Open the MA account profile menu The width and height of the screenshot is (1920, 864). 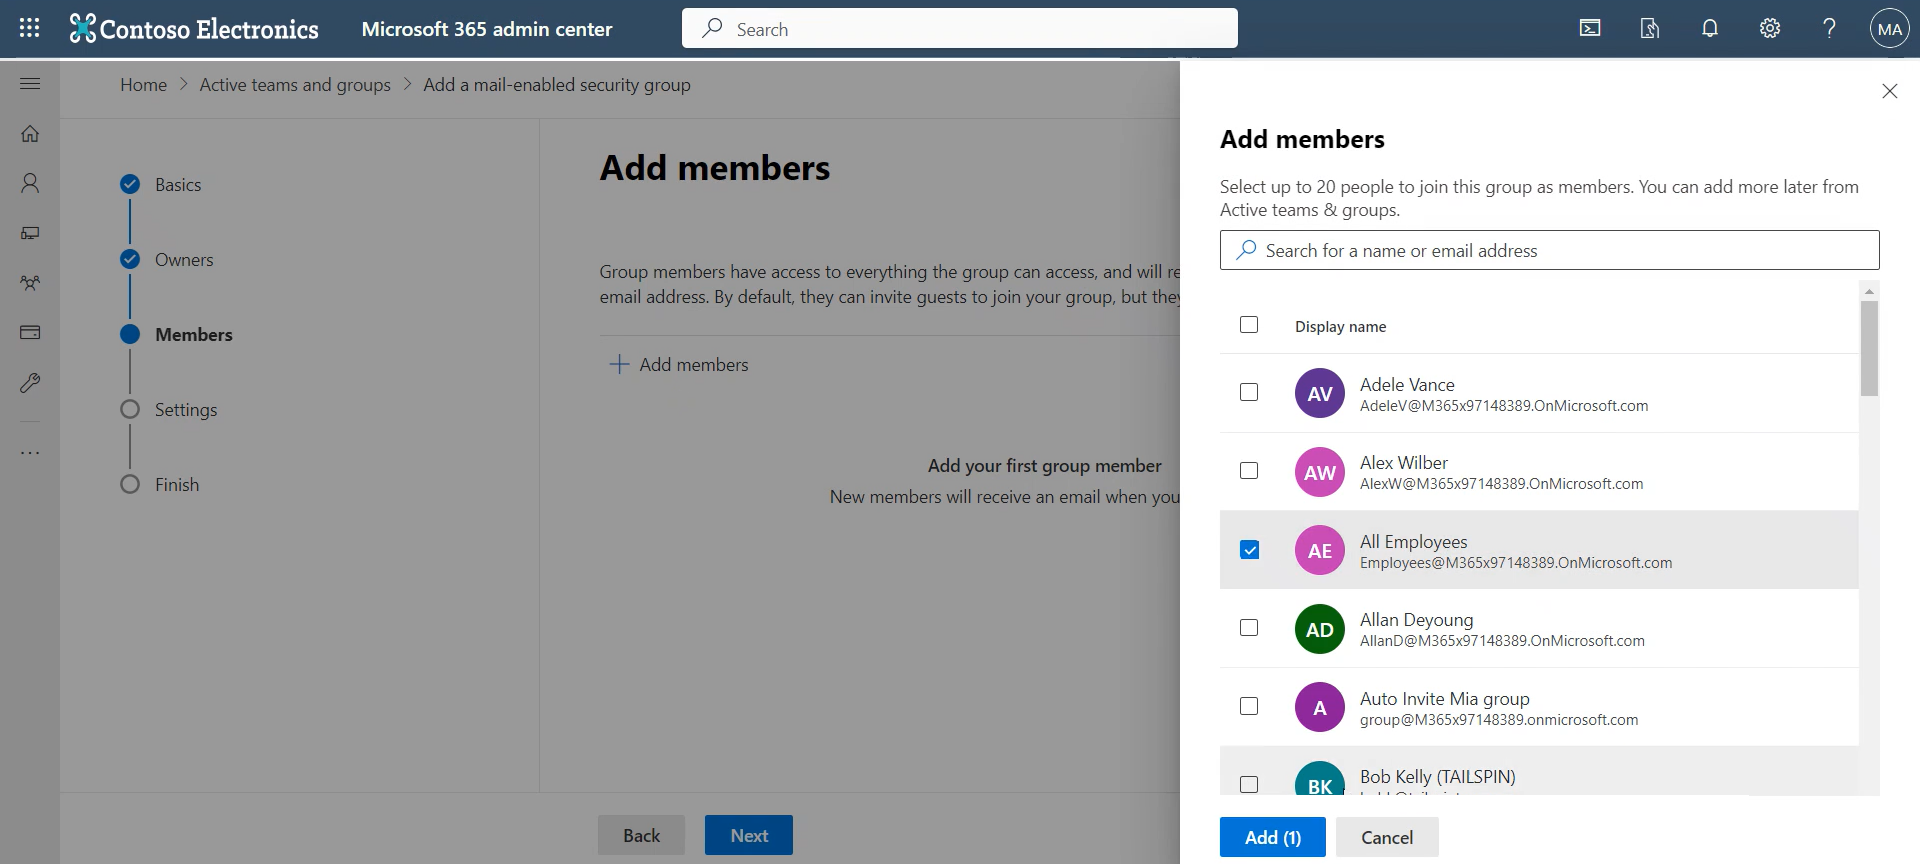coord(1889,29)
